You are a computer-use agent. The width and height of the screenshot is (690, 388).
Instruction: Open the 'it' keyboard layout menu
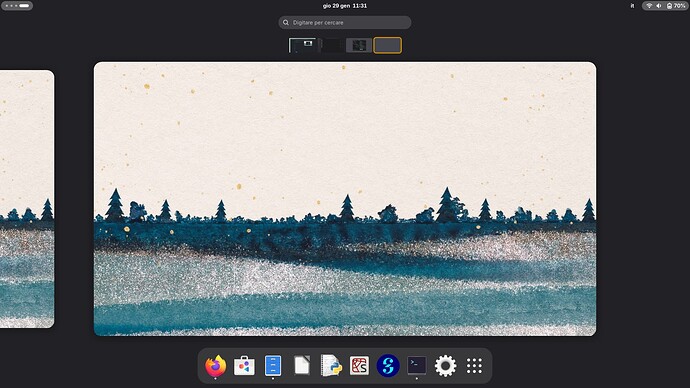(x=632, y=6)
